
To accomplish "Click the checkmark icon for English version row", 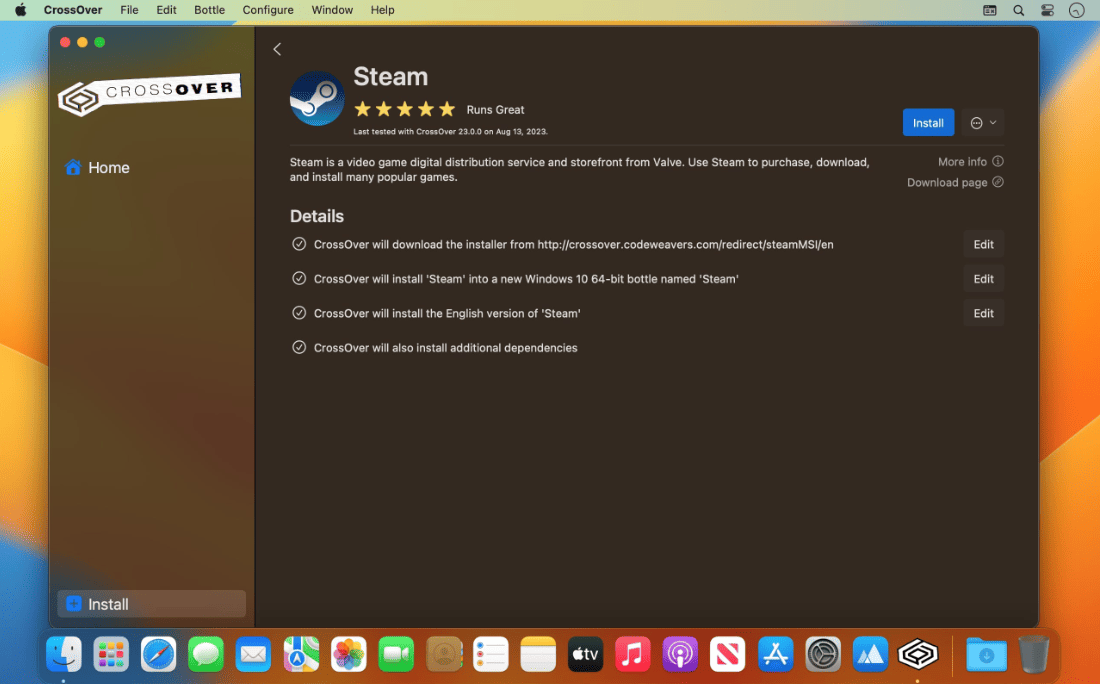I will pos(299,313).
